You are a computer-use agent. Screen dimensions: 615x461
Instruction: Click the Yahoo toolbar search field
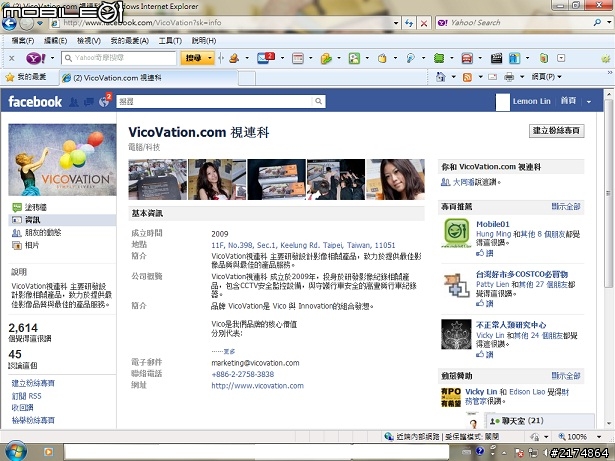coord(119,58)
